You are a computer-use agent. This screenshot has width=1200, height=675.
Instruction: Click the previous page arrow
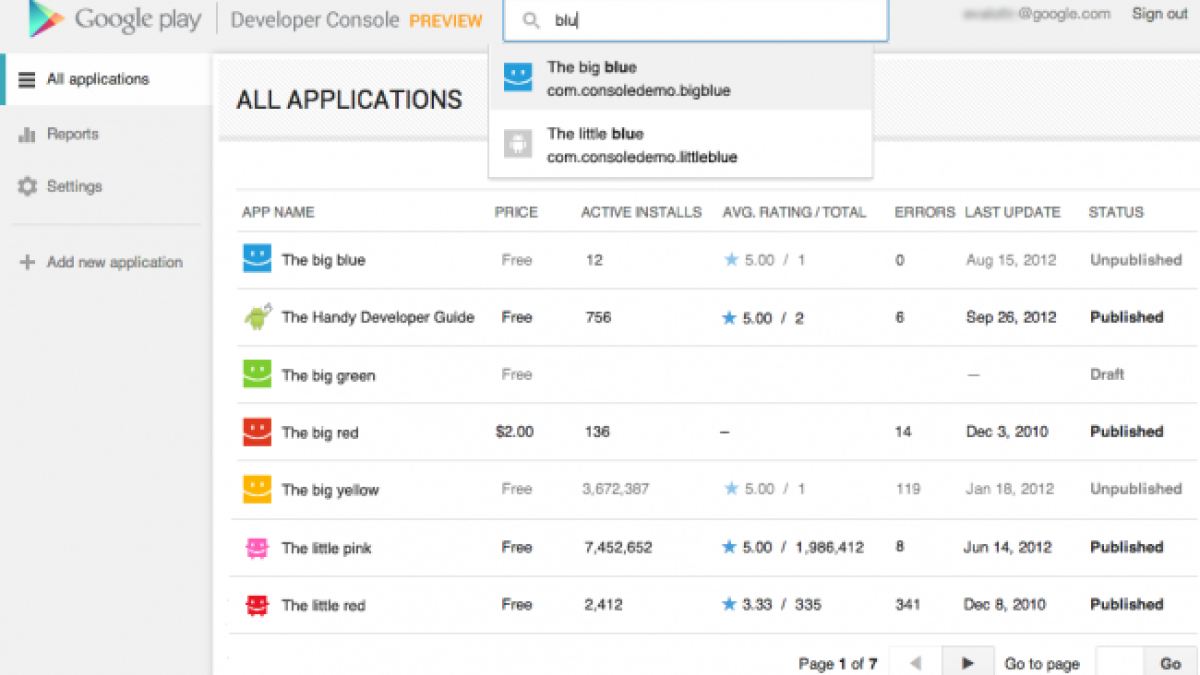[x=914, y=662]
